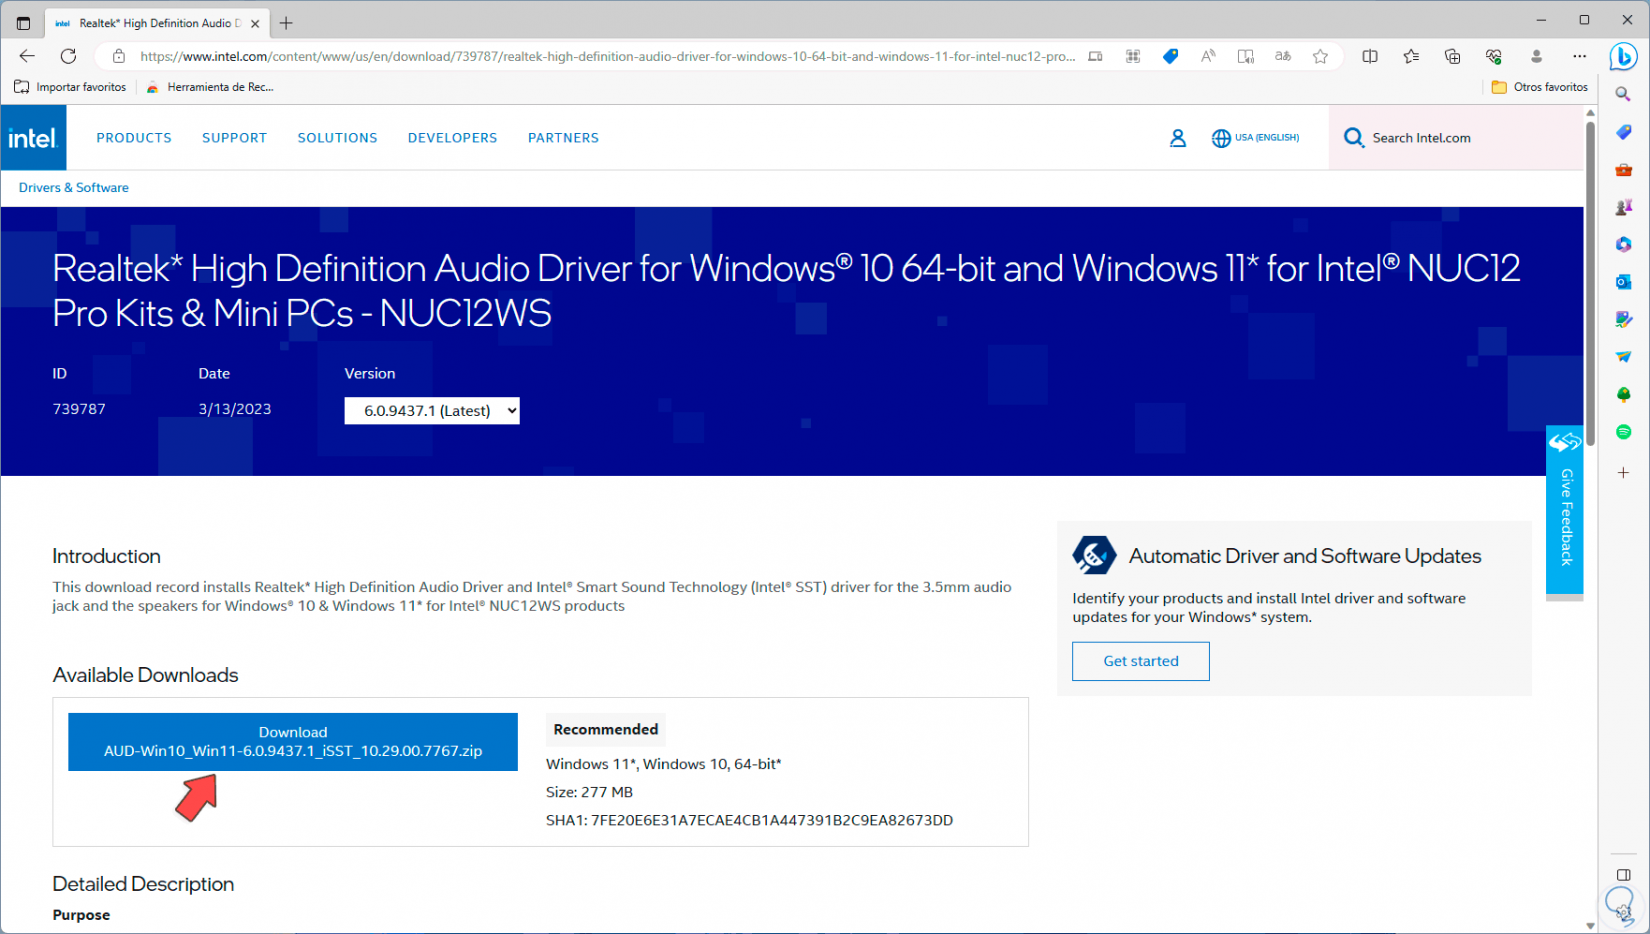
Task: Open the browser profile menu
Action: pos(1536,56)
